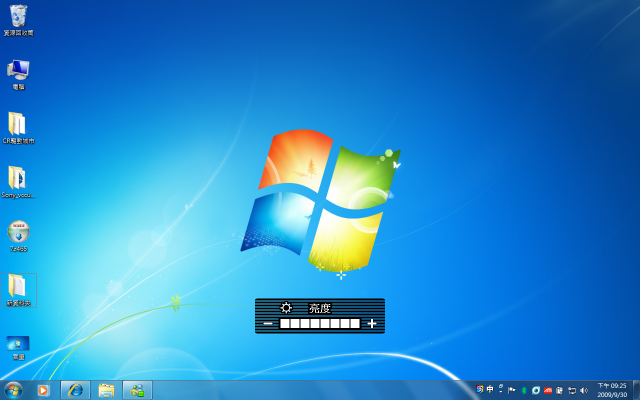Select the Windows wallpaper image file icon
Screen dimensions: 640x400
(18, 348)
